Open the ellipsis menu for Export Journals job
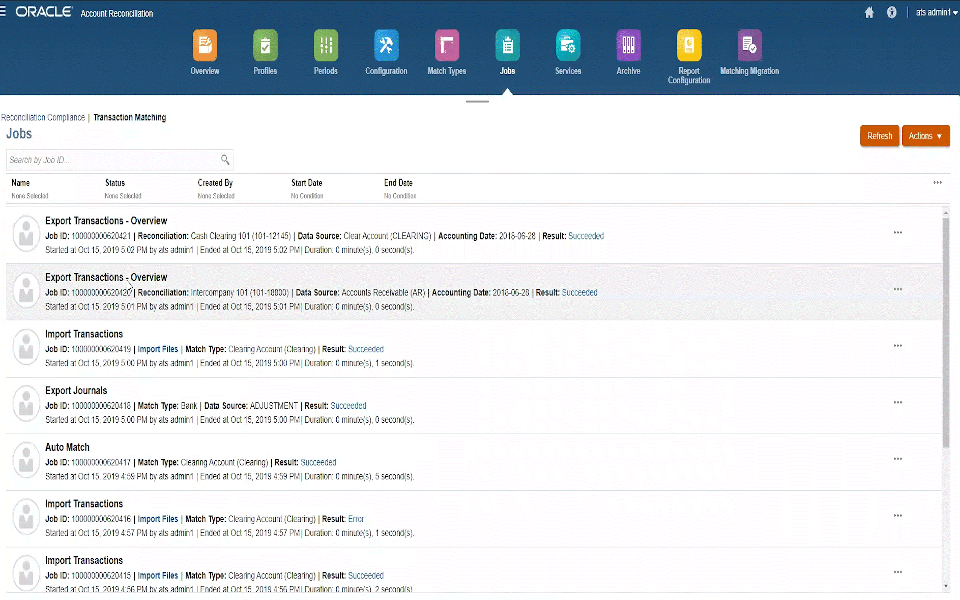This screenshot has height=600, width=960. point(898,402)
